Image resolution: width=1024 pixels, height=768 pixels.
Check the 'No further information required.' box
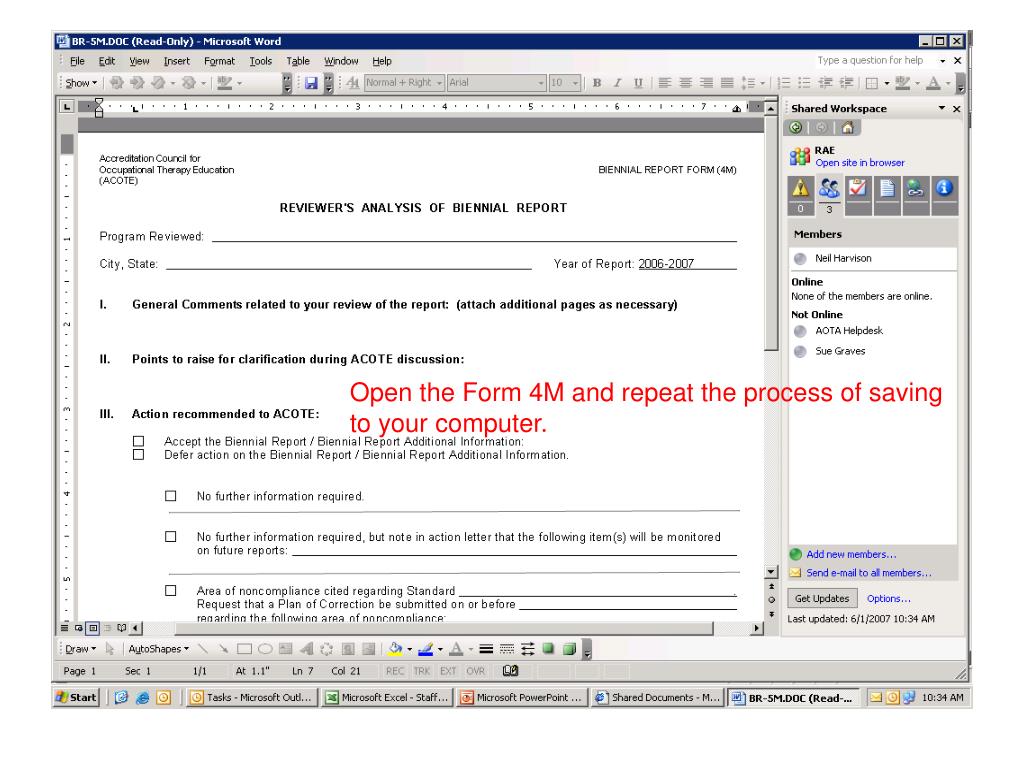170,496
